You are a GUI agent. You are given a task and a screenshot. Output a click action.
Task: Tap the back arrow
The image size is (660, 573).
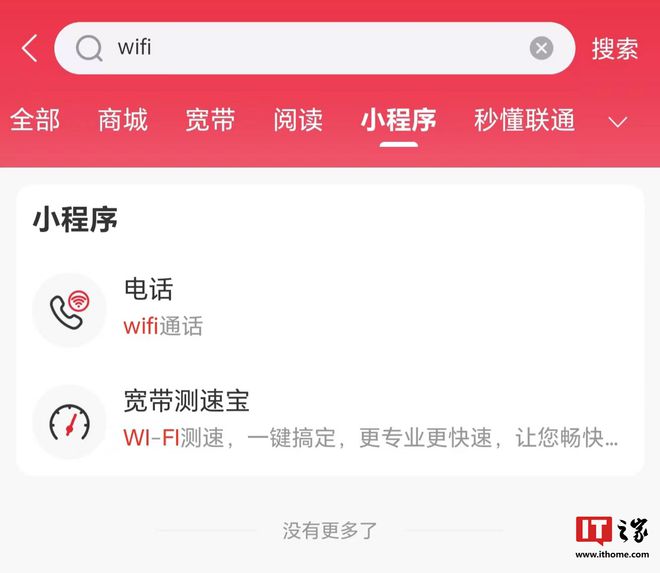(29, 48)
